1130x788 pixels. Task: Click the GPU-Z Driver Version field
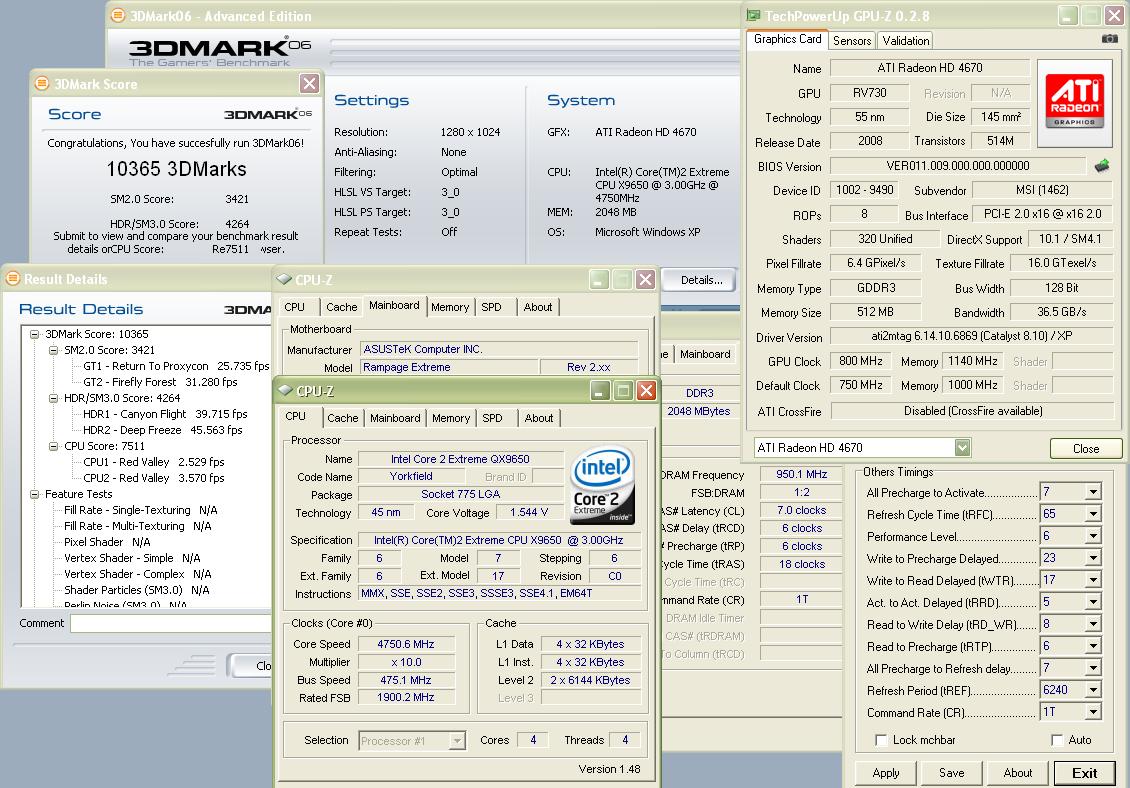click(x=971, y=336)
